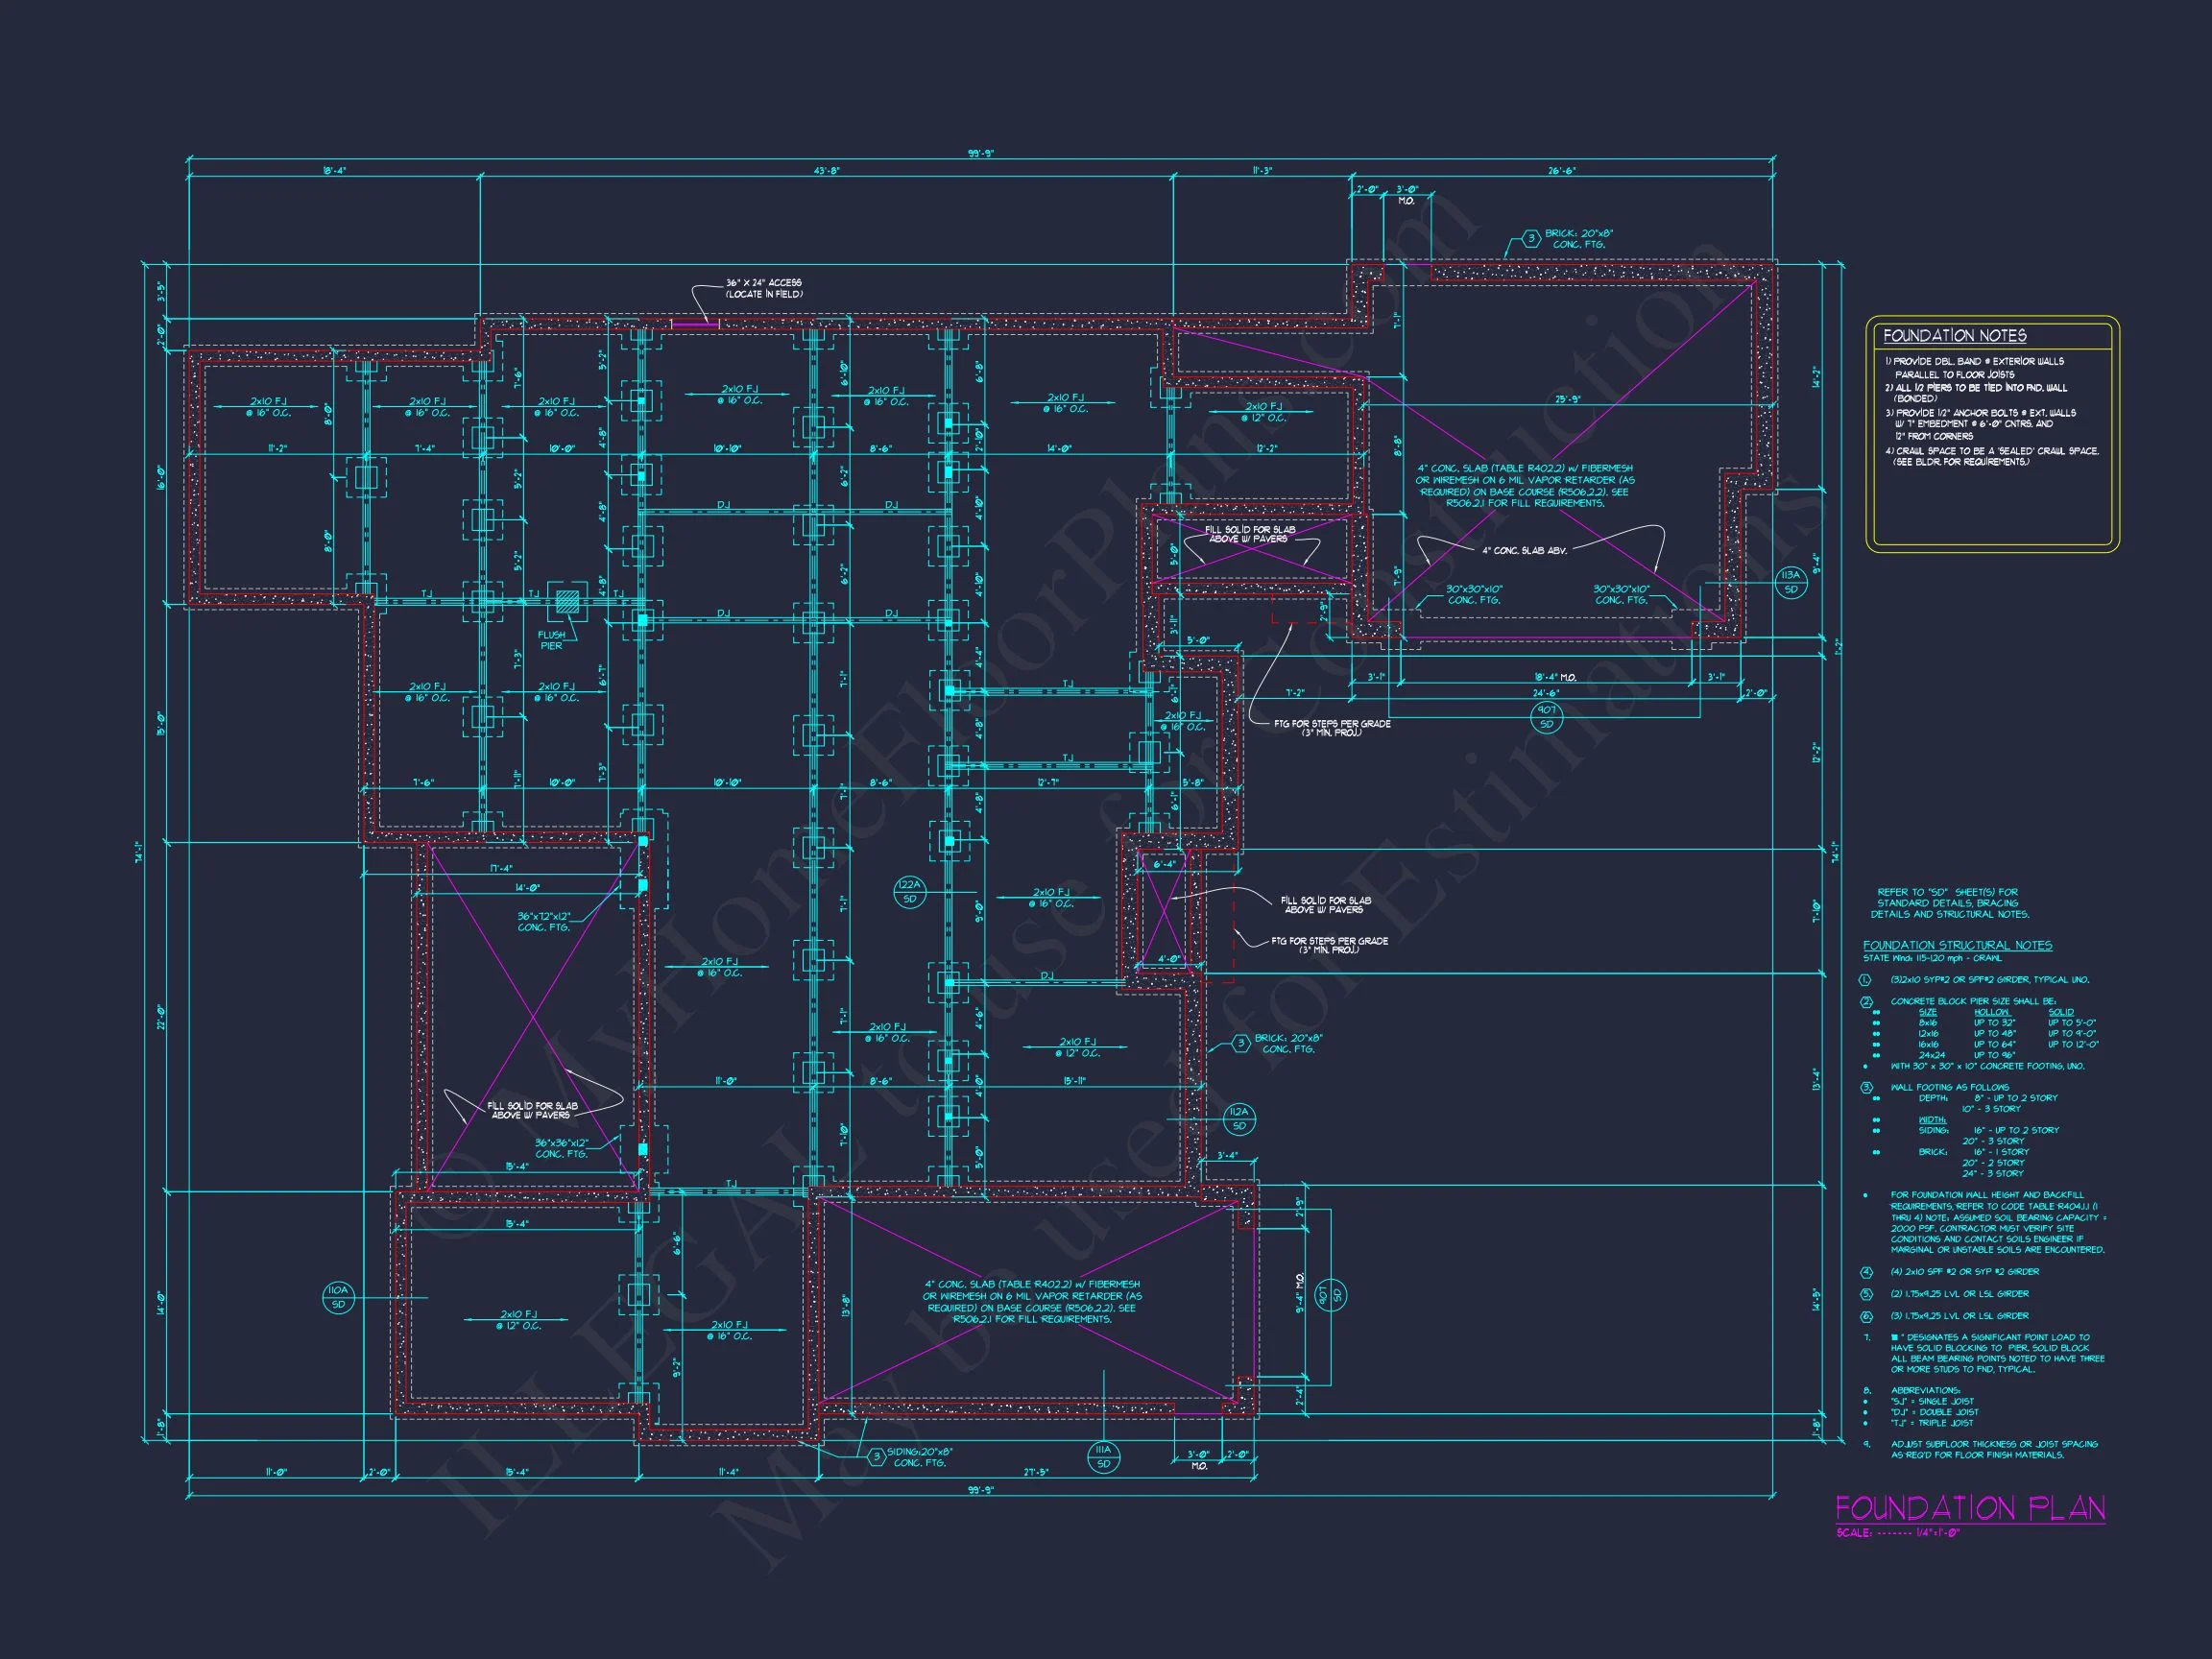Click the 122A SD detail bubble

tap(909, 892)
